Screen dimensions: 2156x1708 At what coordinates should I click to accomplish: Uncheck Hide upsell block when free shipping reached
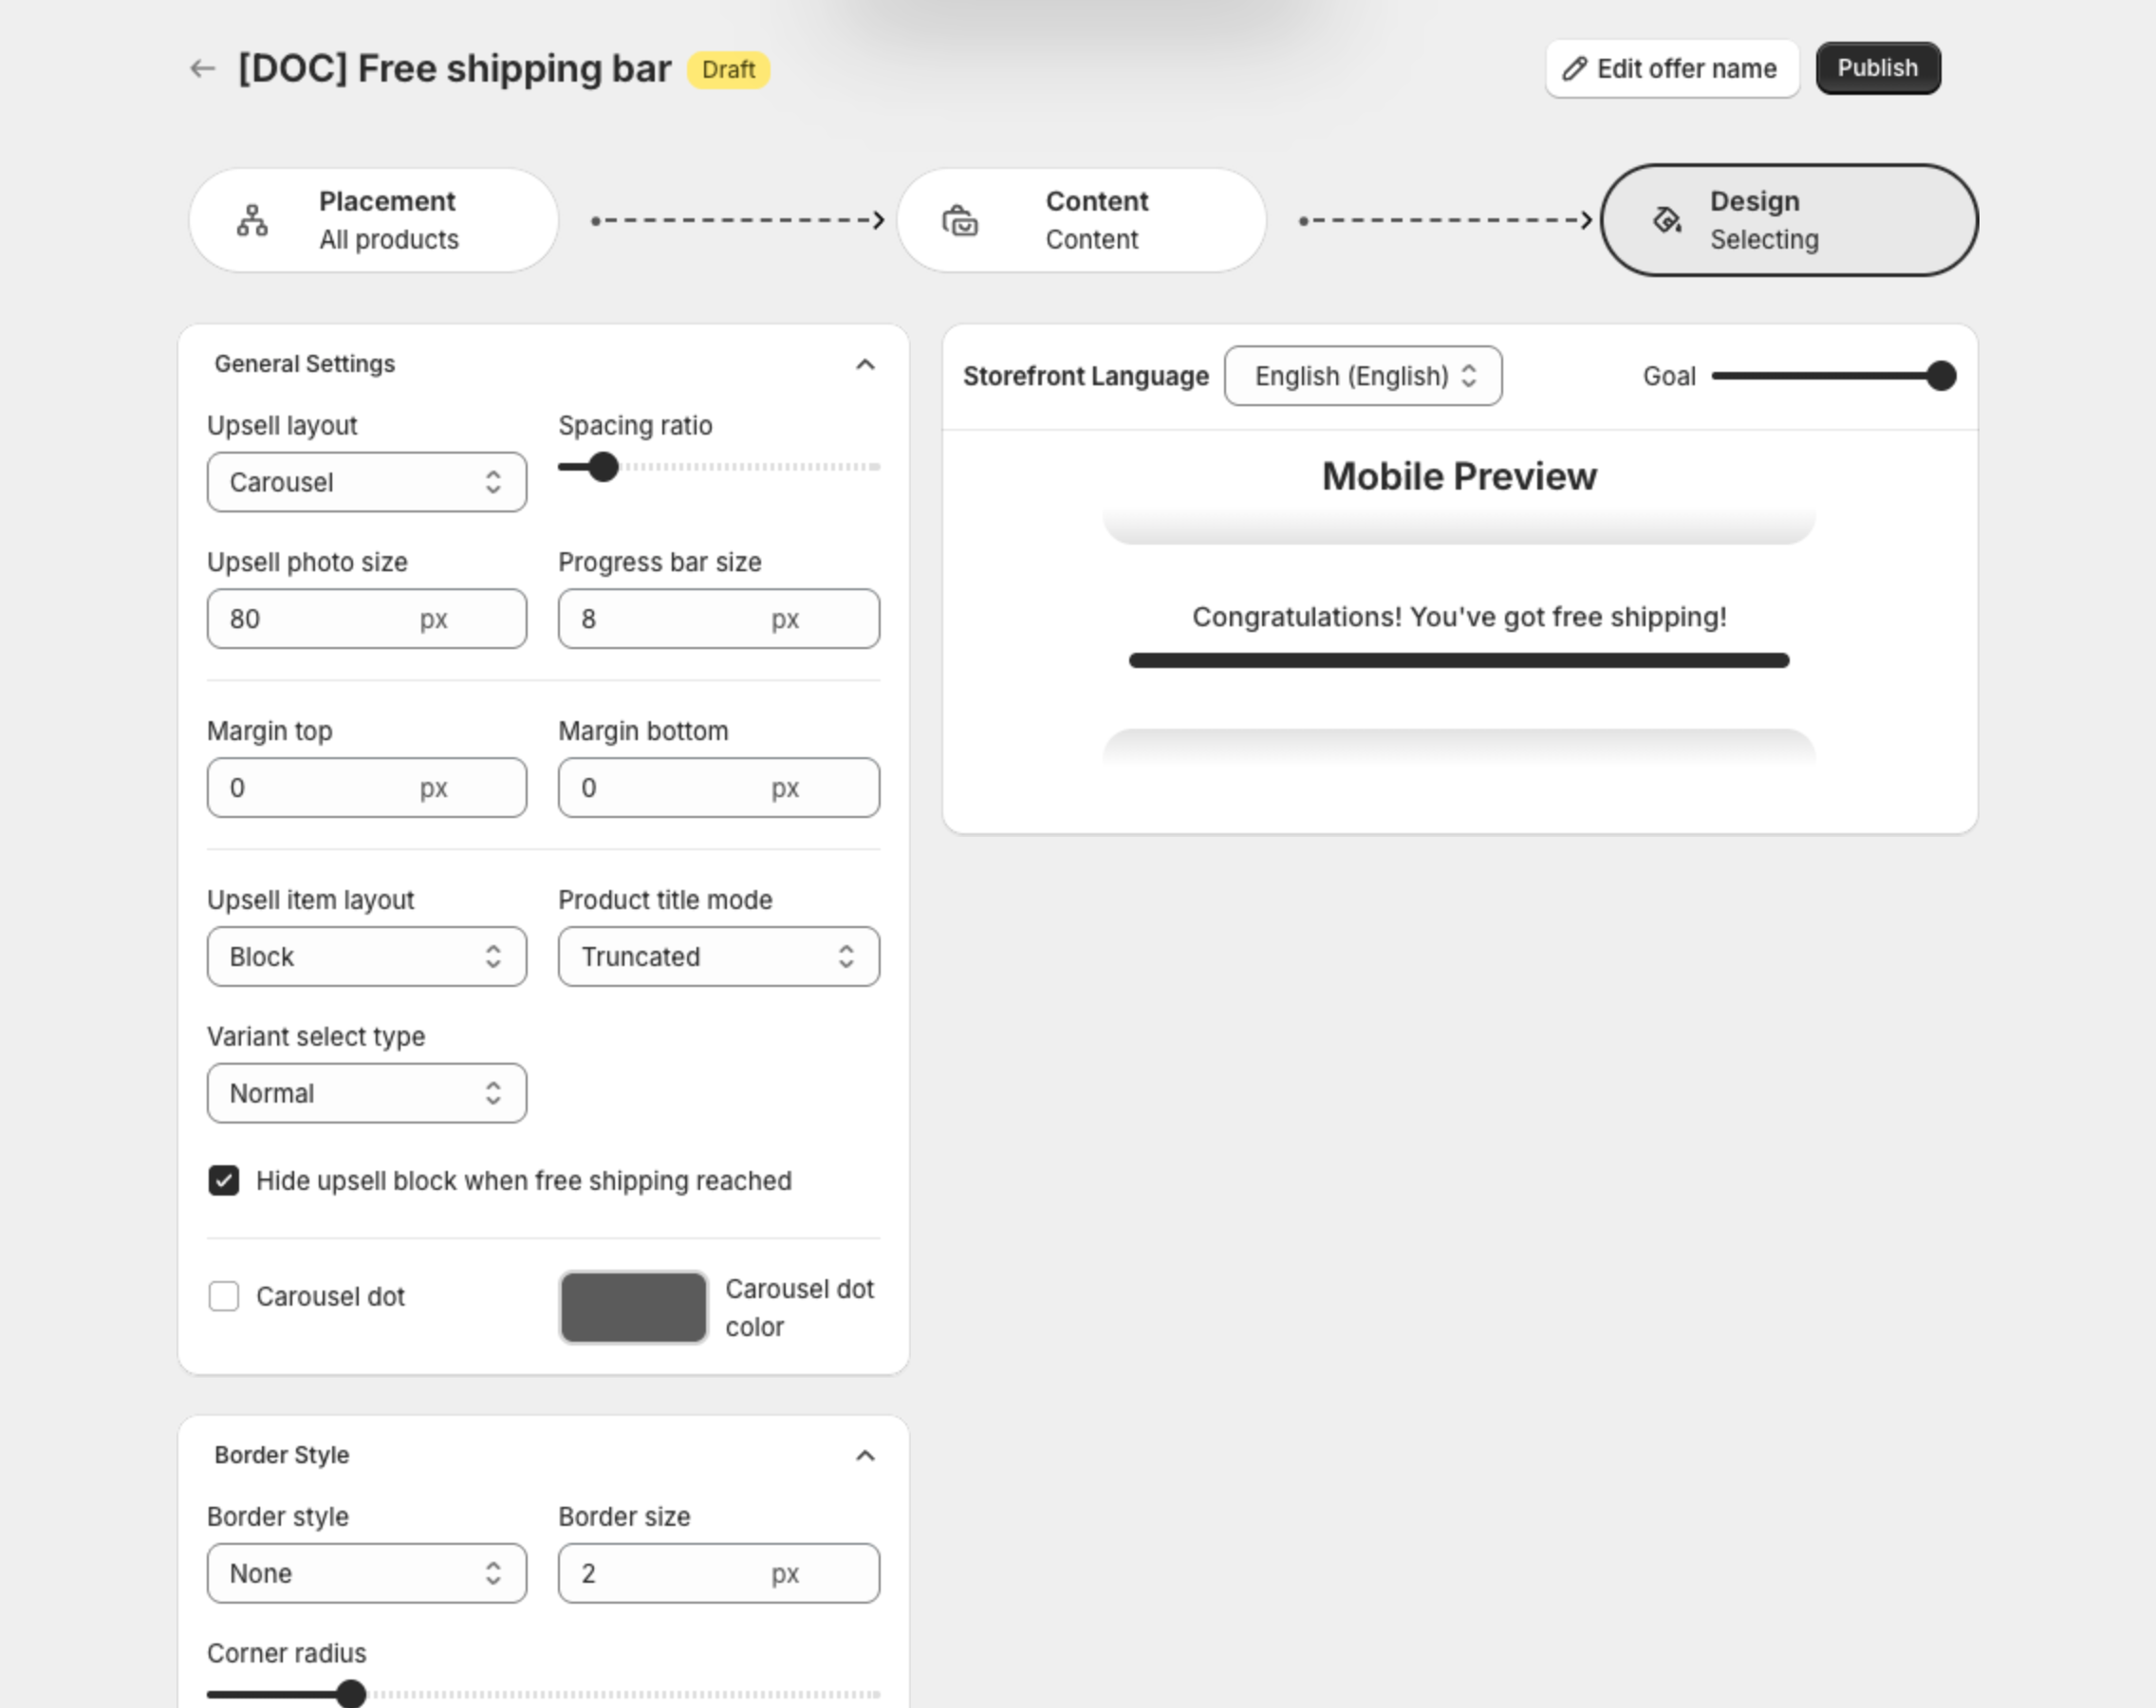coord(224,1181)
